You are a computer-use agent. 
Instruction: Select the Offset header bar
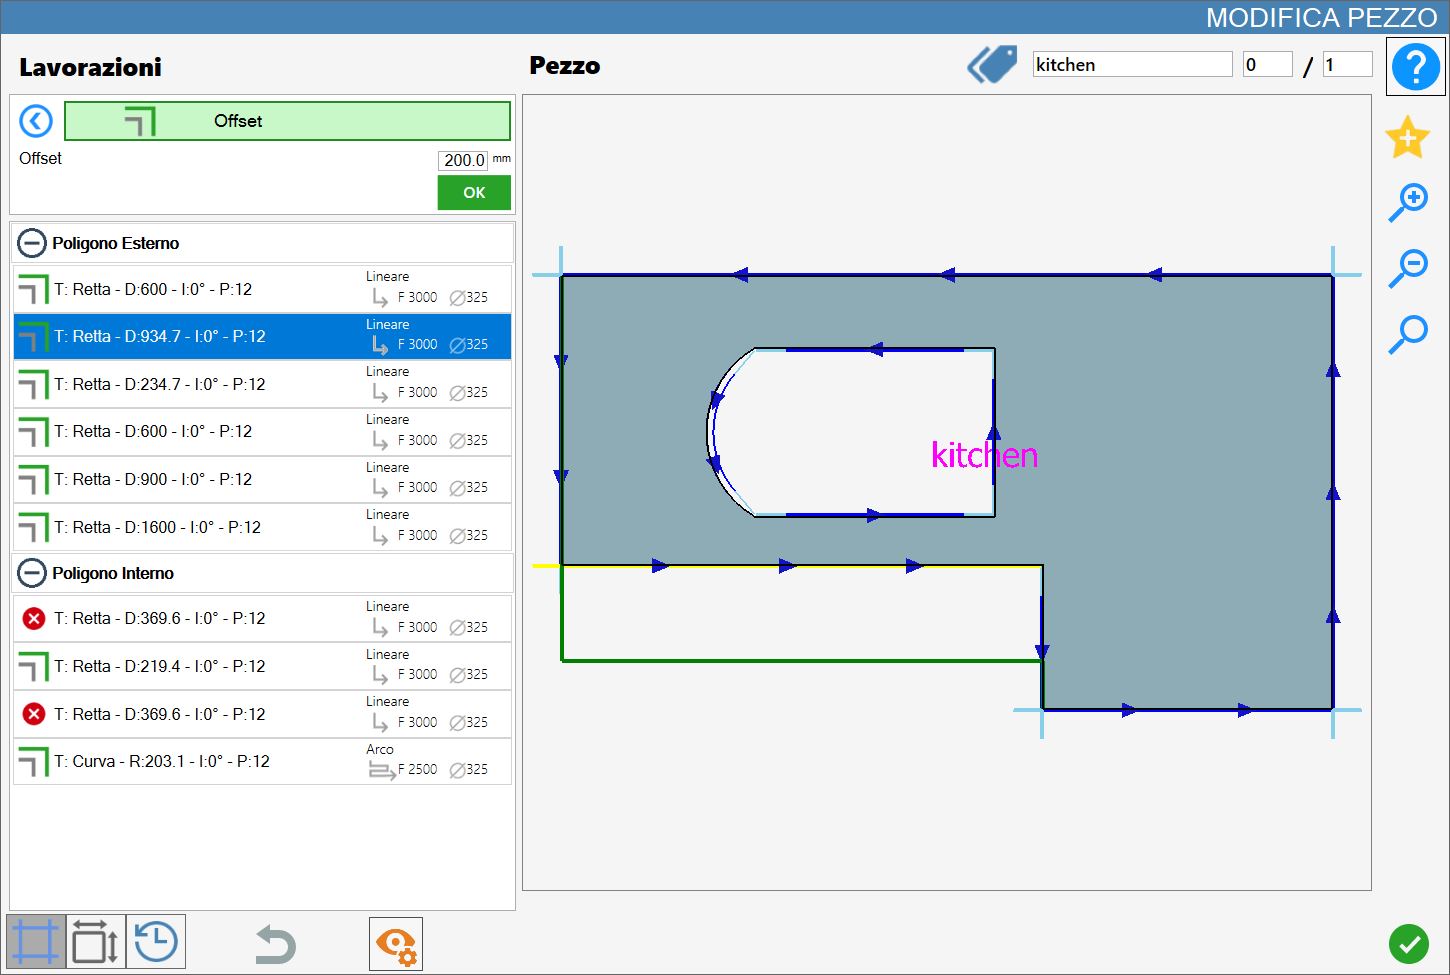[287, 121]
